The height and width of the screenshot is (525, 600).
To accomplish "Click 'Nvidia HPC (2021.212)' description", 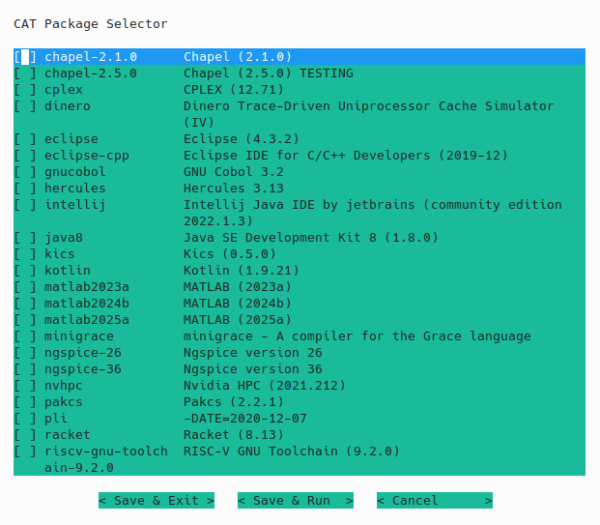I will pyautogui.click(x=264, y=386).
